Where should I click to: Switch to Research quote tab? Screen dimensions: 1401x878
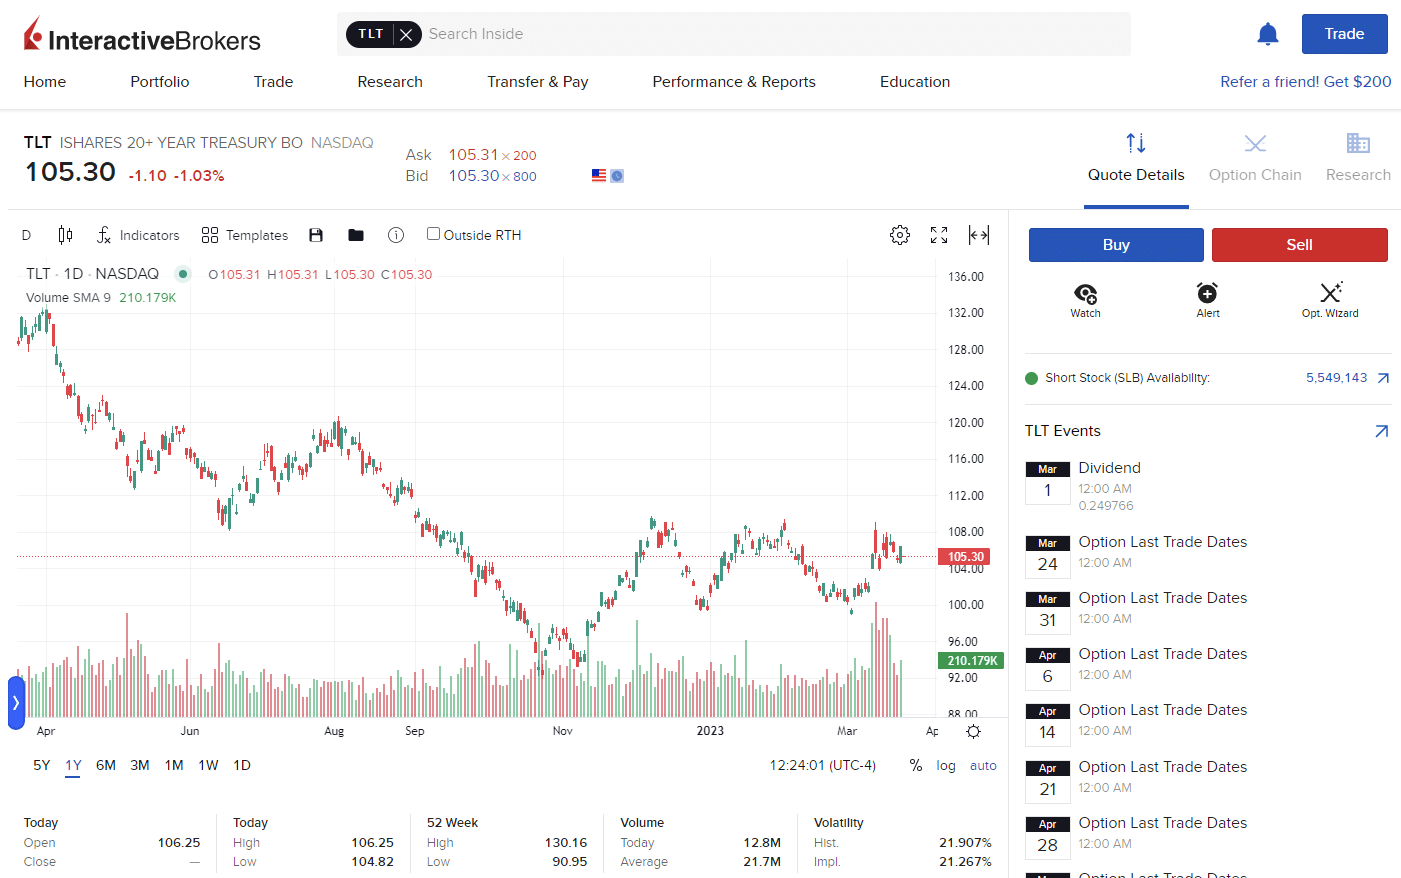tap(1358, 158)
